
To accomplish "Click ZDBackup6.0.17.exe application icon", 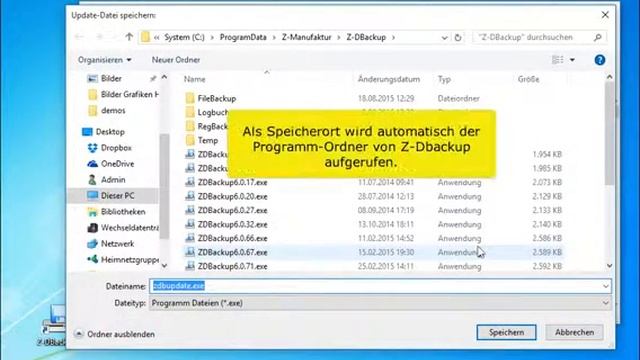I will point(190,182).
